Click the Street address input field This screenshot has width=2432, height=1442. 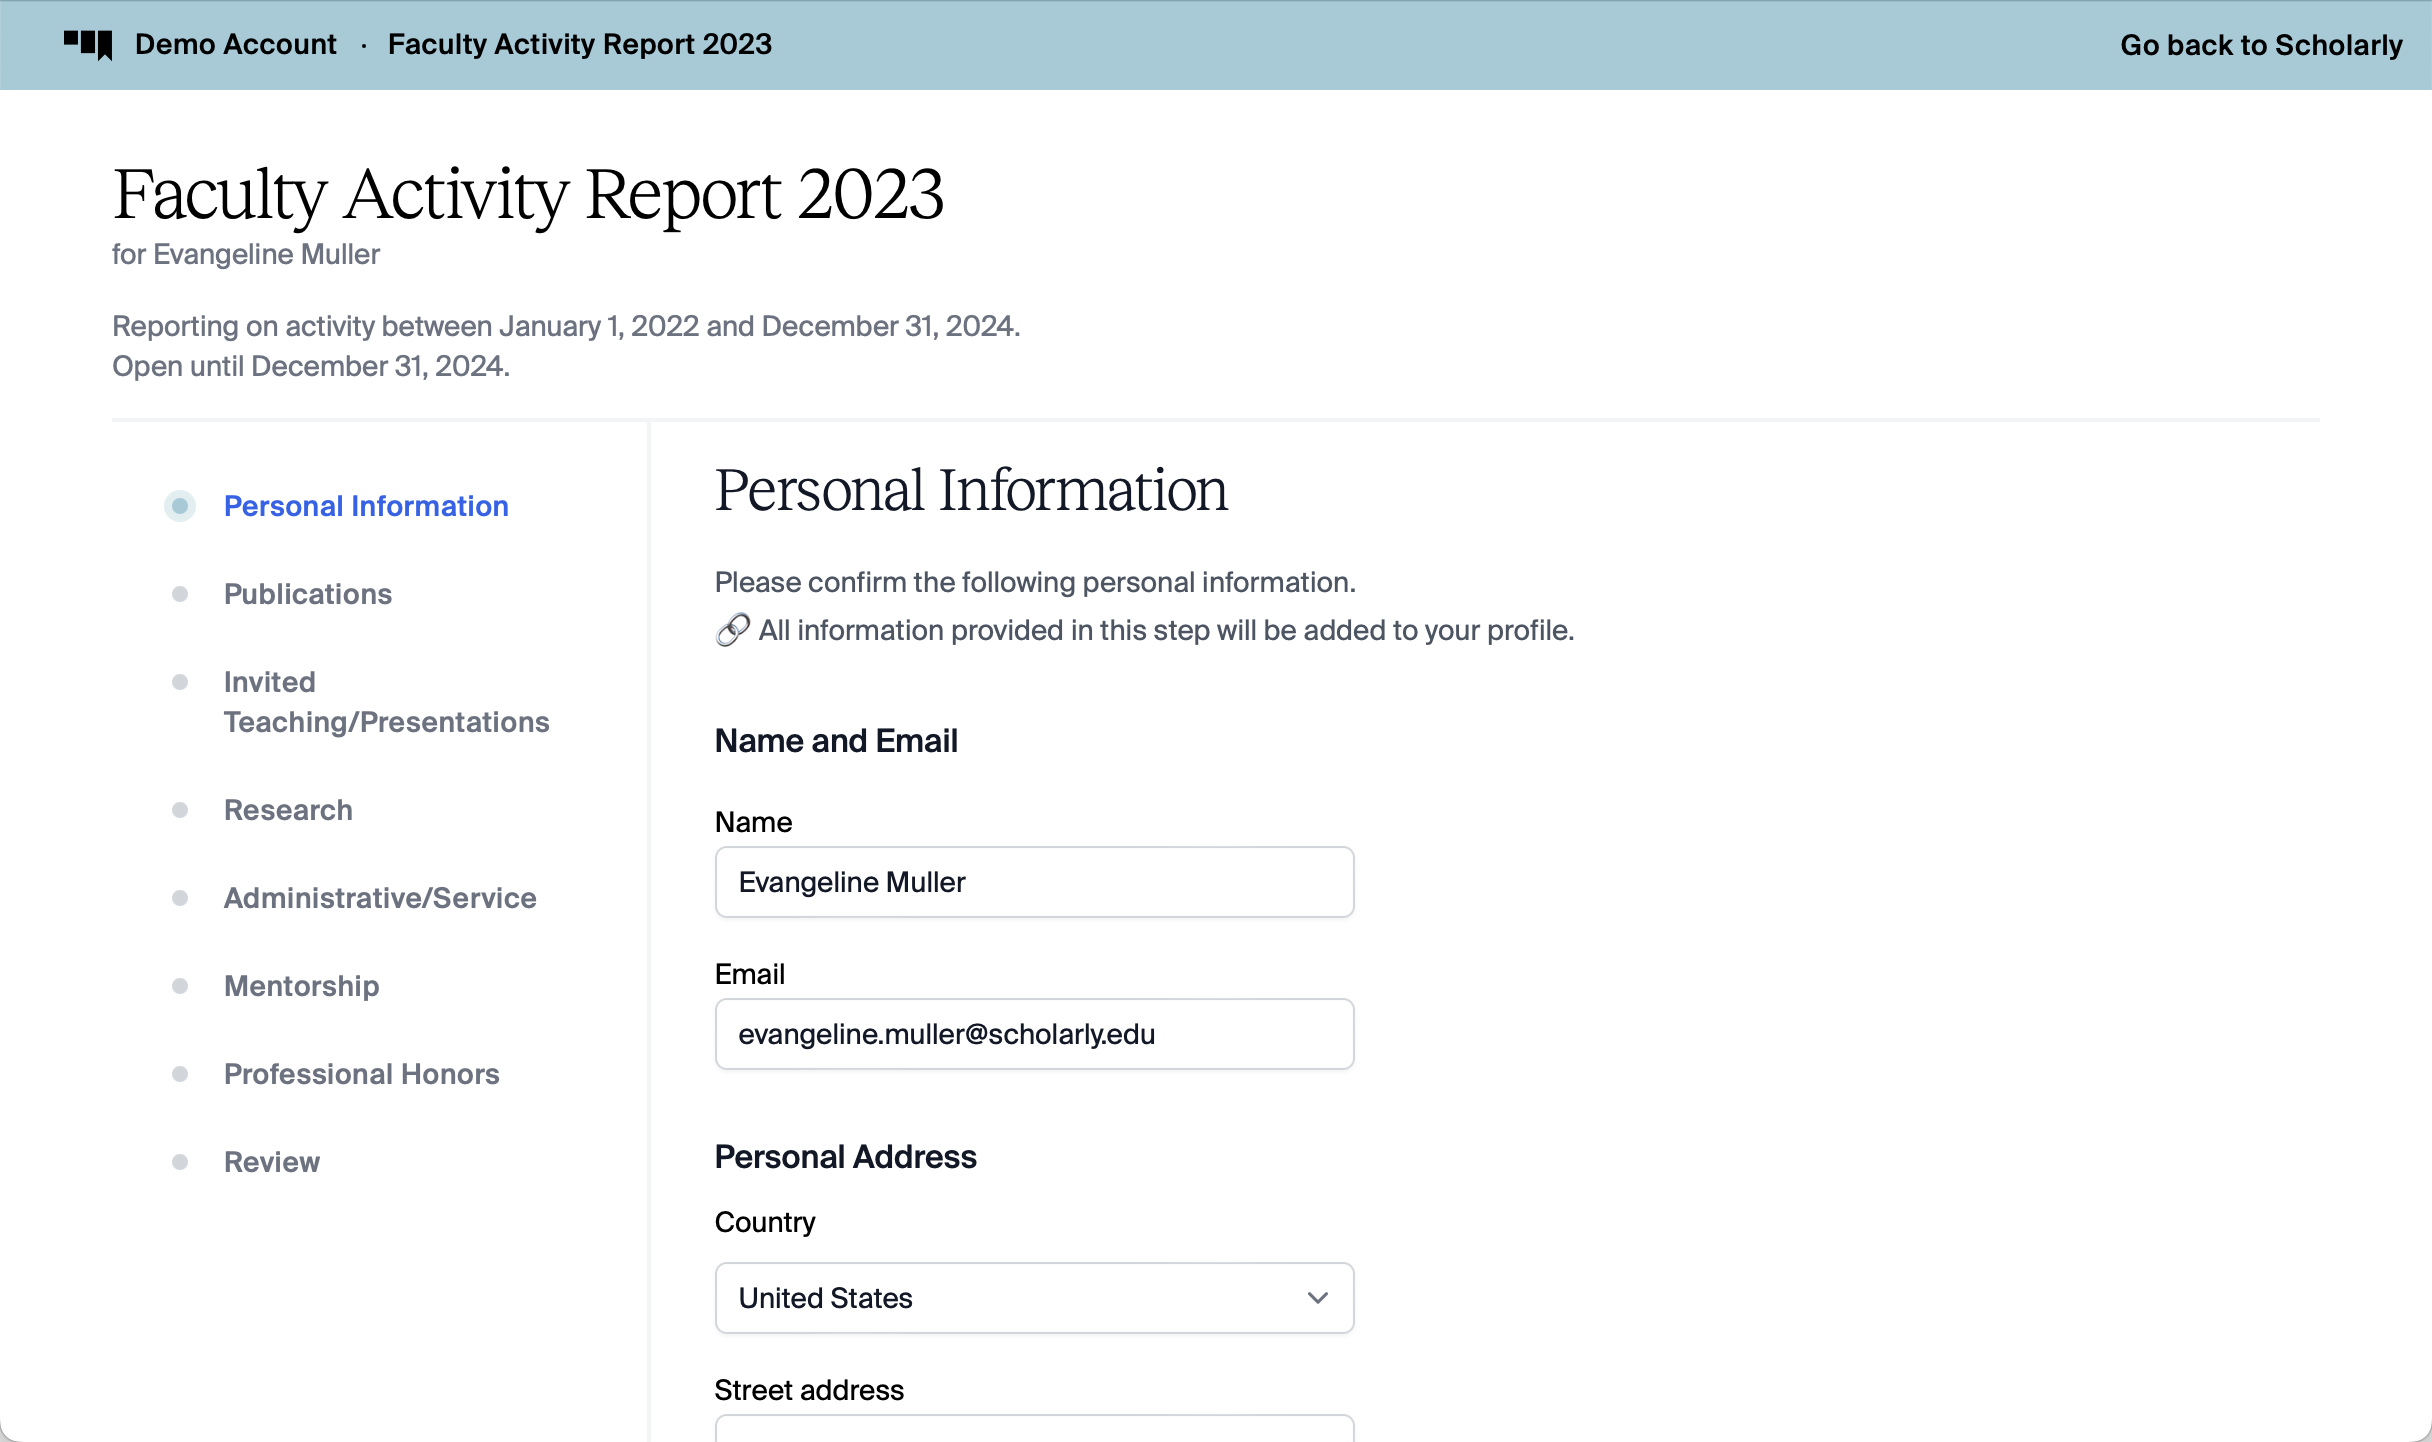point(1034,1430)
